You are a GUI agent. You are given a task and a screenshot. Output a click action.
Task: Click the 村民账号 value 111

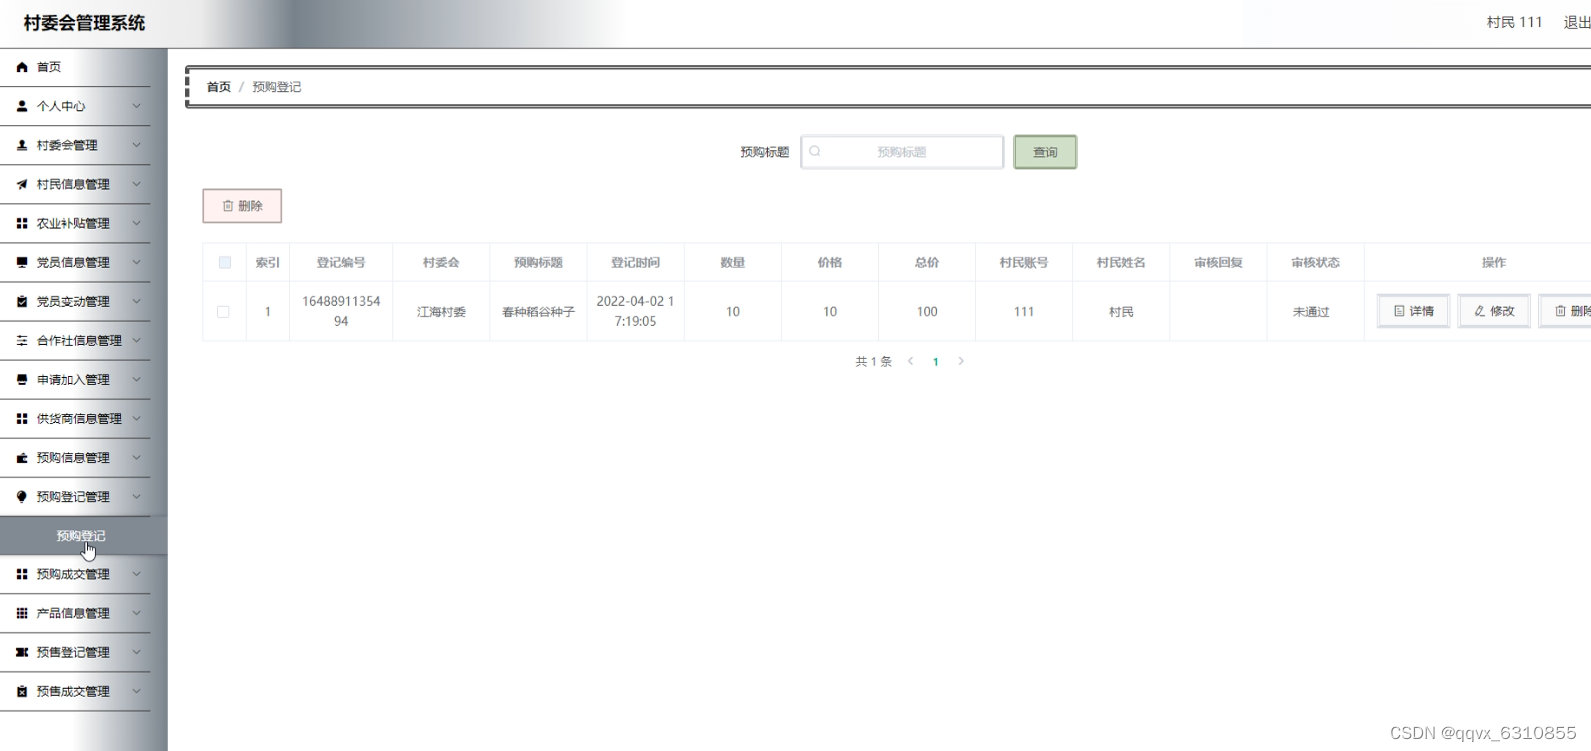pyautogui.click(x=1023, y=312)
